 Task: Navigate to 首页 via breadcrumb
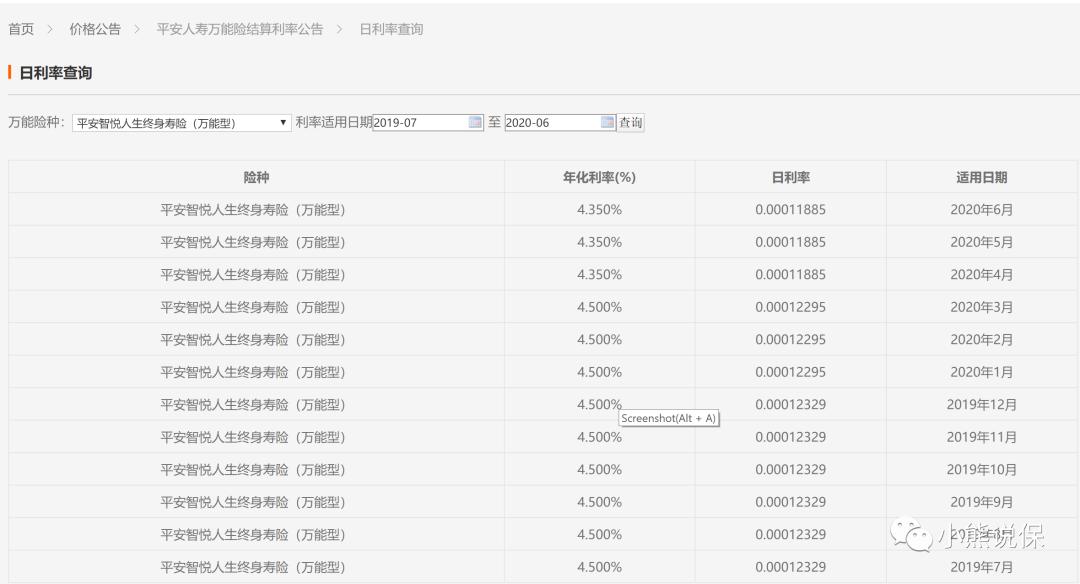click(21, 29)
